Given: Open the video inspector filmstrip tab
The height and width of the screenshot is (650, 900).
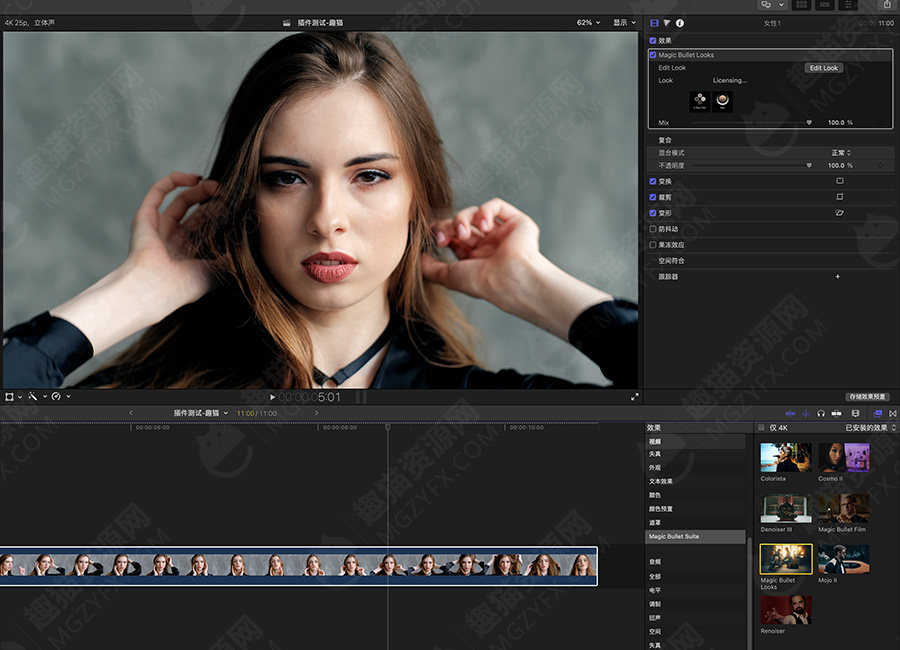Looking at the screenshot, I should pyautogui.click(x=654, y=22).
